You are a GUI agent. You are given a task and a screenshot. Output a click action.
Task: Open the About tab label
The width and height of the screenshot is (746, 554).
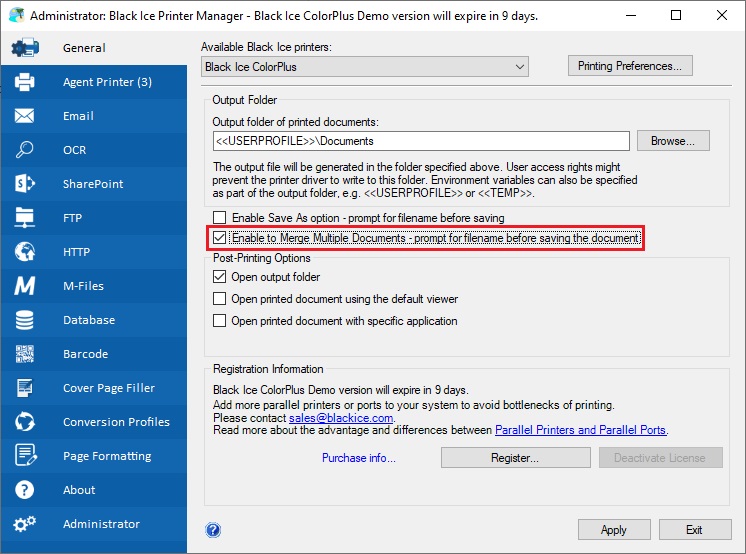click(x=79, y=490)
